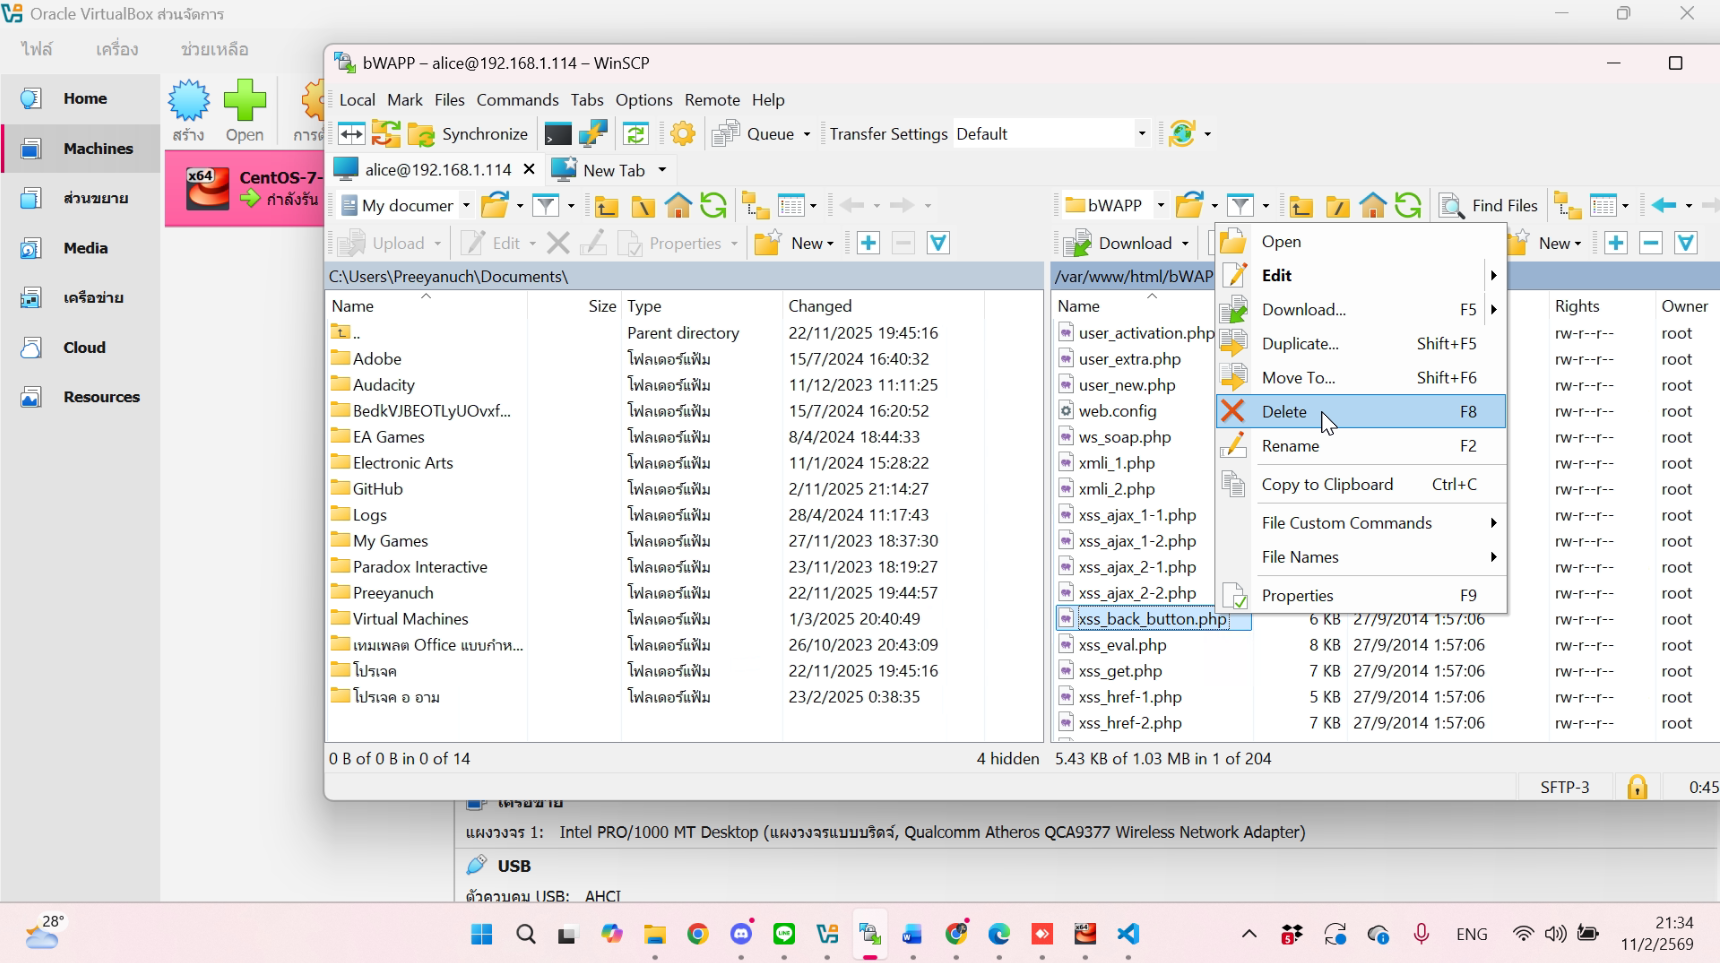This screenshot has width=1720, height=963.
Task: Choose Delete from the context menu
Action: (1284, 412)
